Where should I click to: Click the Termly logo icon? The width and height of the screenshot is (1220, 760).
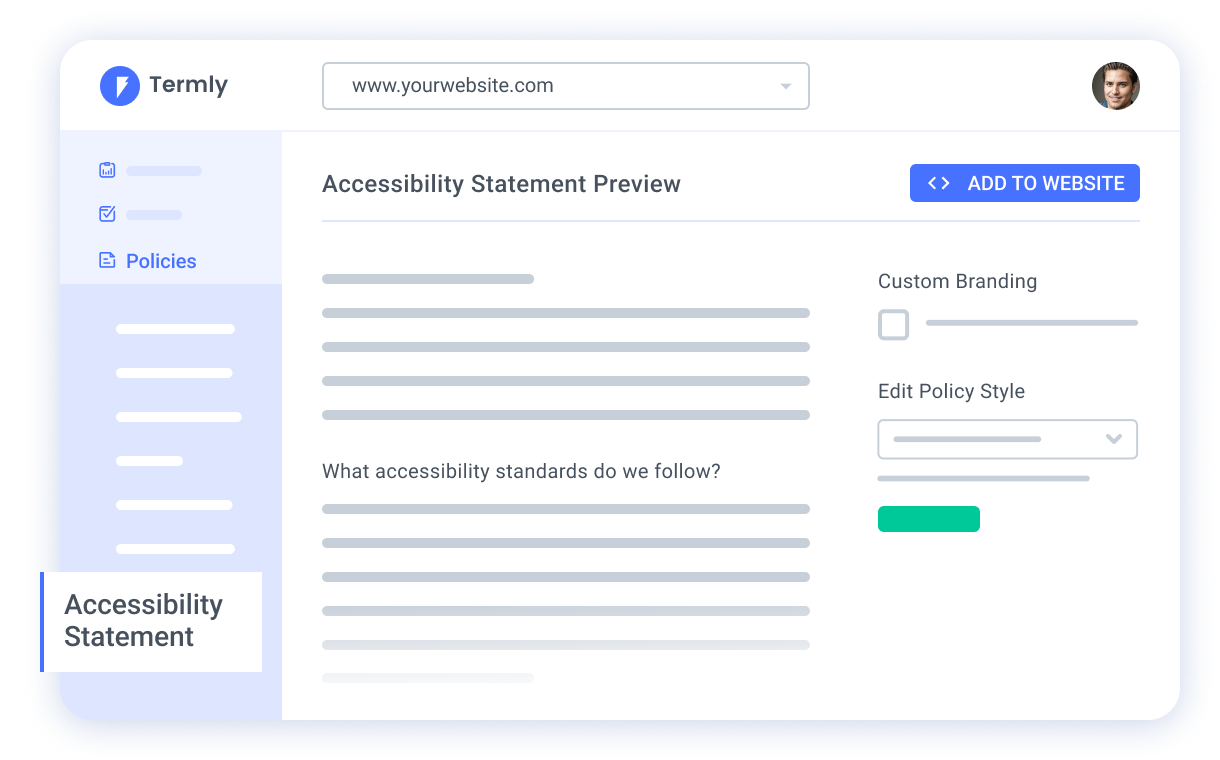pos(120,86)
